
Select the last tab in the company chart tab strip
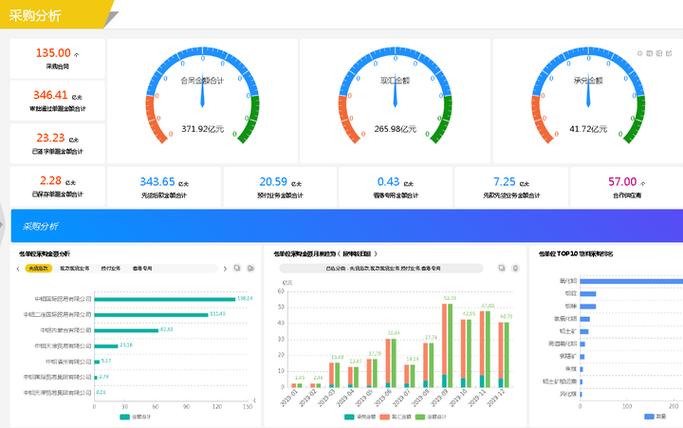point(142,268)
